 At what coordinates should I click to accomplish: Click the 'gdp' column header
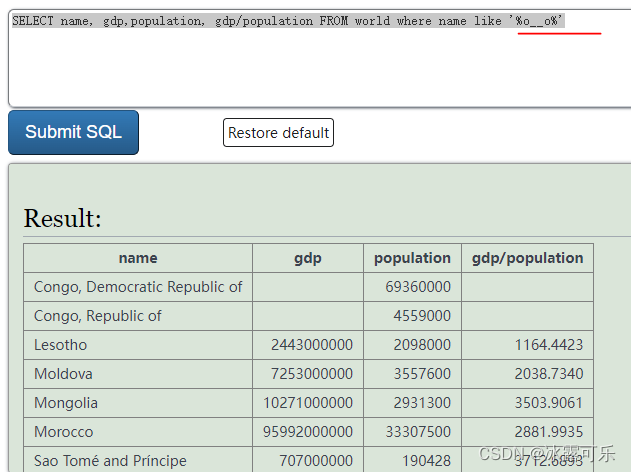tap(308, 258)
